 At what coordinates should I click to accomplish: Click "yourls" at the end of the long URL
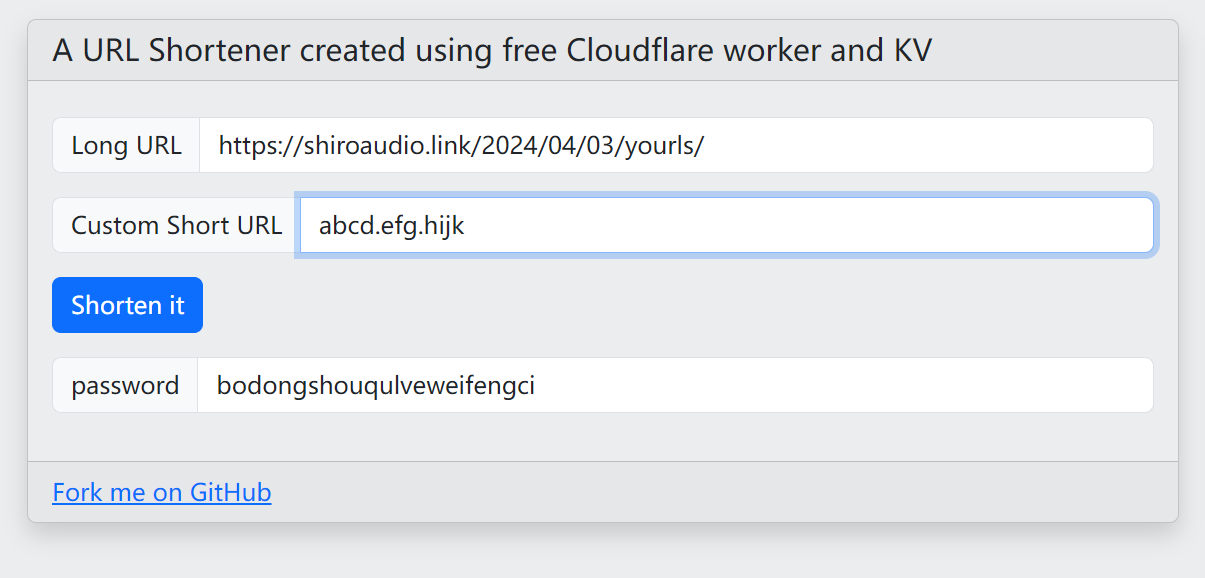[672, 145]
